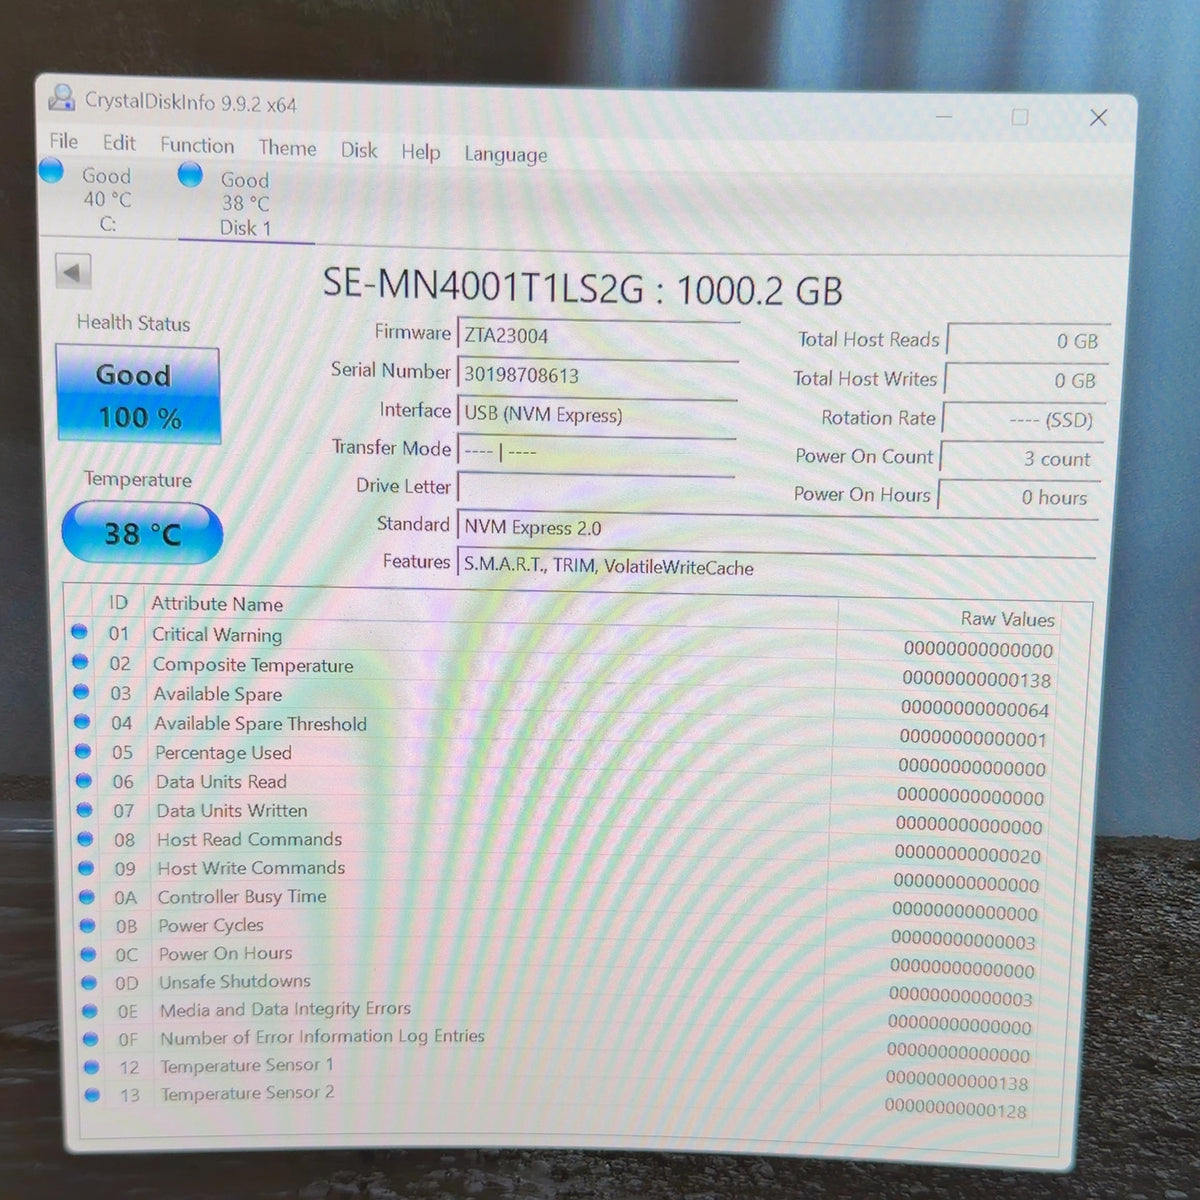The height and width of the screenshot is (1200, 1200).
Task: Select the Power Cycles attribute row
Action: coord(563,932)
